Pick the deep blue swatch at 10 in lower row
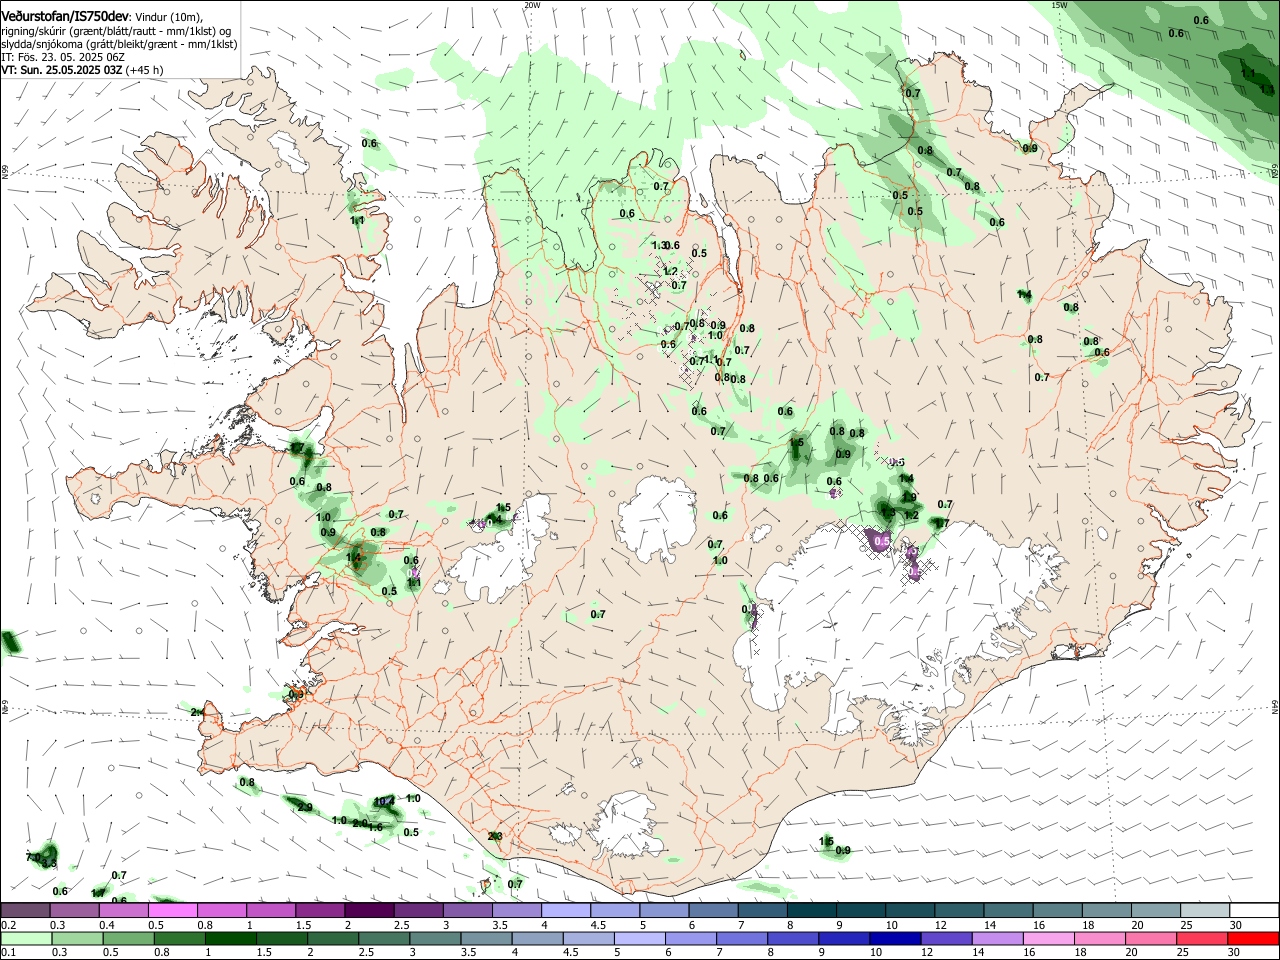This screenshot has width=1280, height=960. 894,938
